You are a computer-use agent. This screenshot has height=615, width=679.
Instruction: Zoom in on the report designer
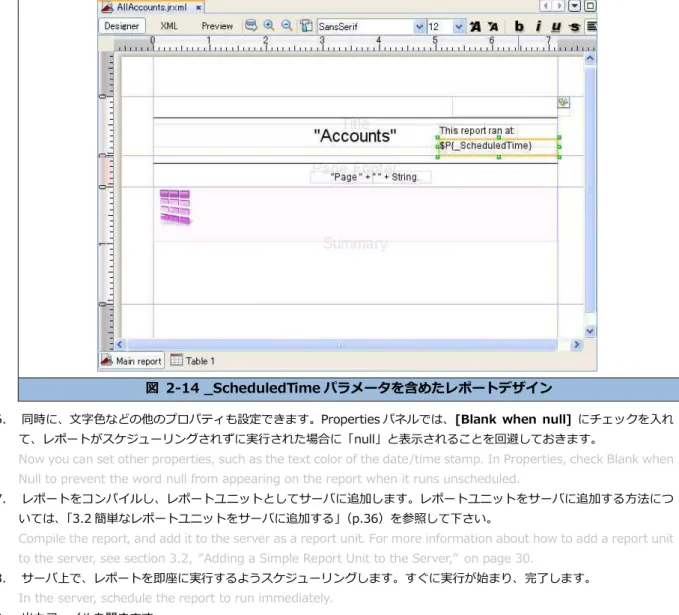tap(269, 26)
